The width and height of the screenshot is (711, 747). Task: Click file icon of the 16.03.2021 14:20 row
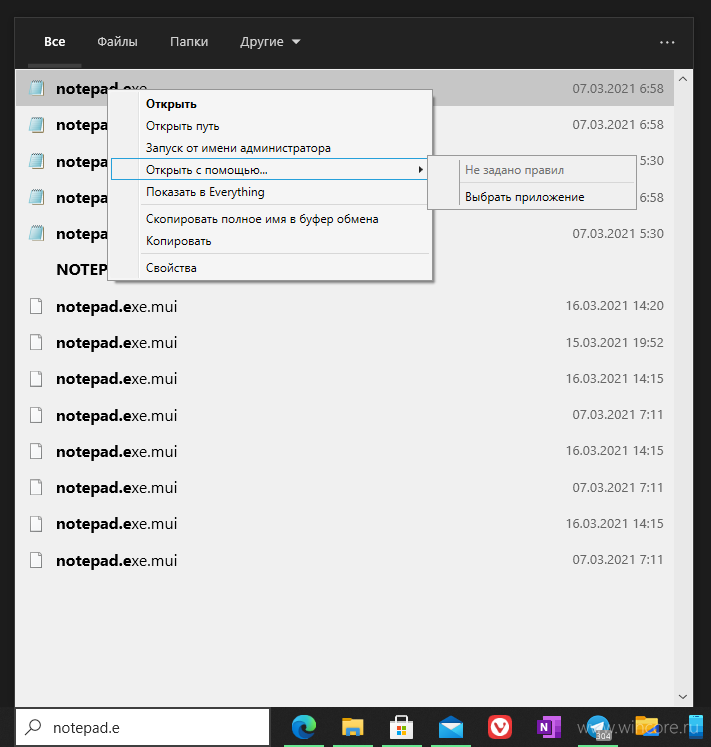click(36, 306)
